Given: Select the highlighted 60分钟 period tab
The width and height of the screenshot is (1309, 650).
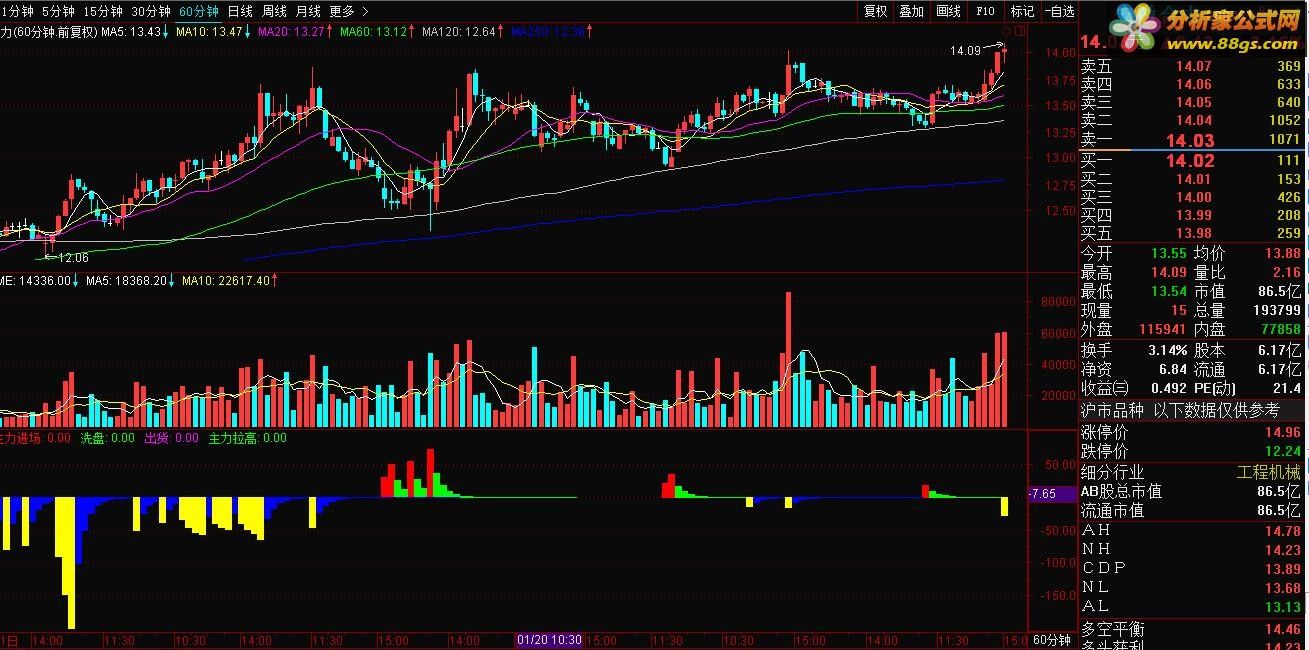Looking at the screenshot, I should [x=199, y=11].
